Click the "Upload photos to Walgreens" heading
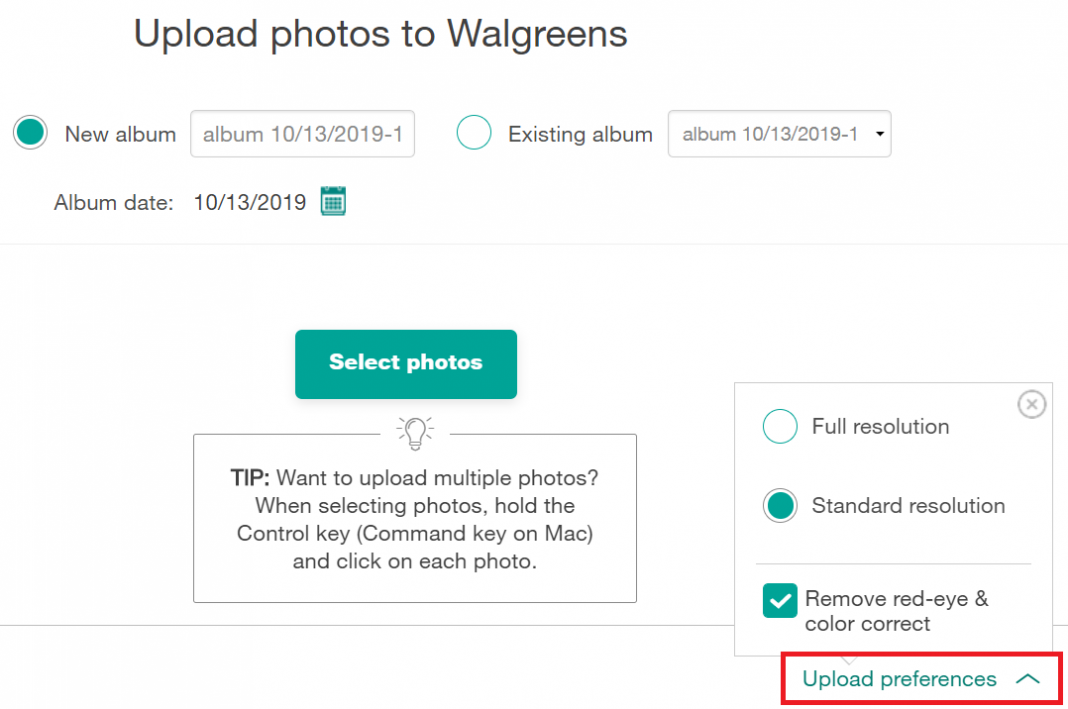 (x=380, y=34)
